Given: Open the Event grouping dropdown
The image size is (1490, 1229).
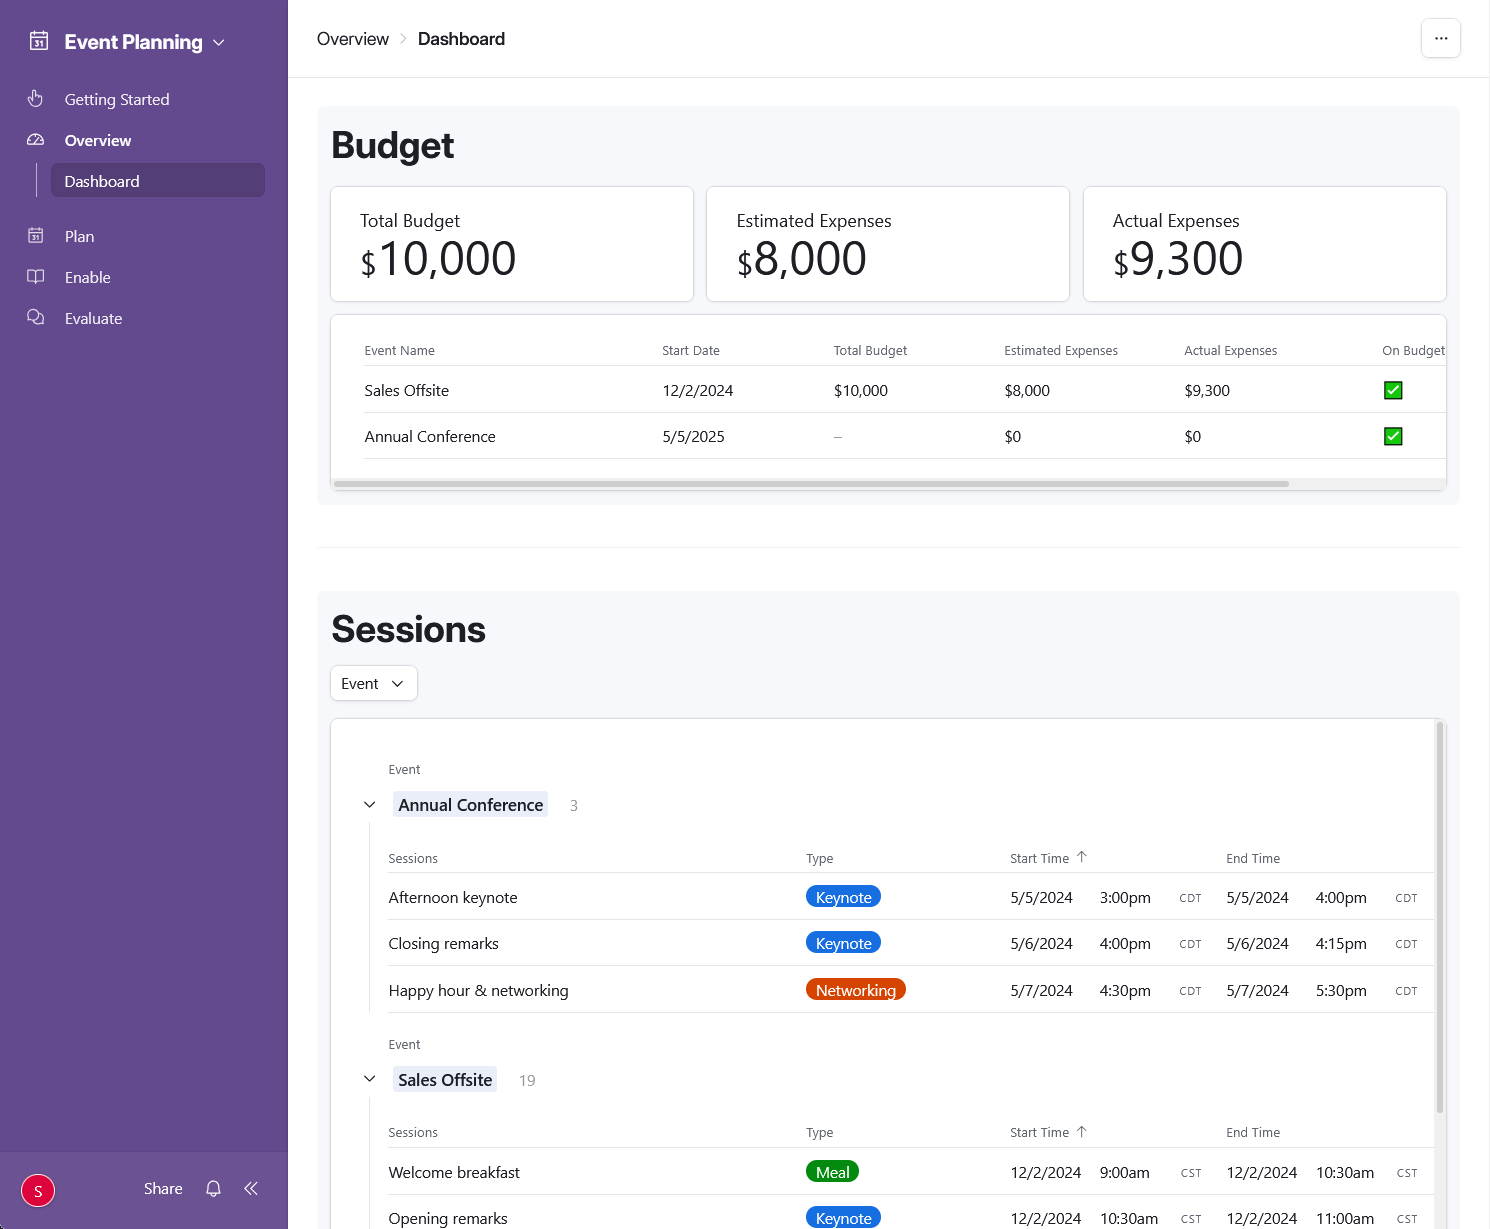Looking at the screenshot, I should pos(373,684).
